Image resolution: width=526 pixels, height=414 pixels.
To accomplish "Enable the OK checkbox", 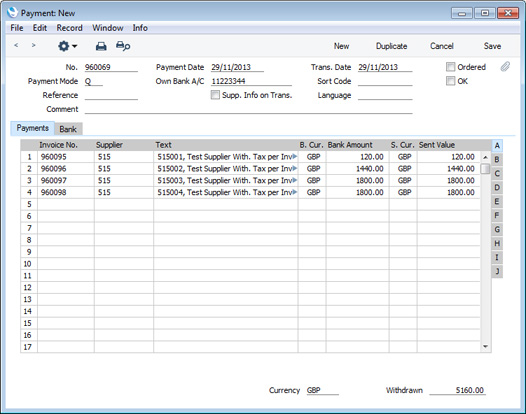I will 451,81.
